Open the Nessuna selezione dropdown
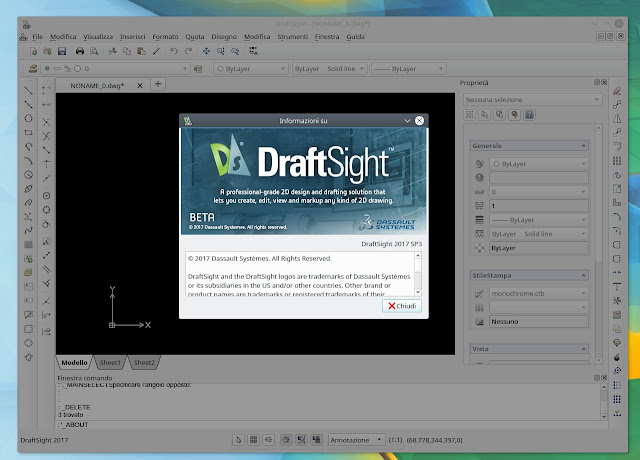The height and width of the screenshot is (460, 640). click(533, 100)
